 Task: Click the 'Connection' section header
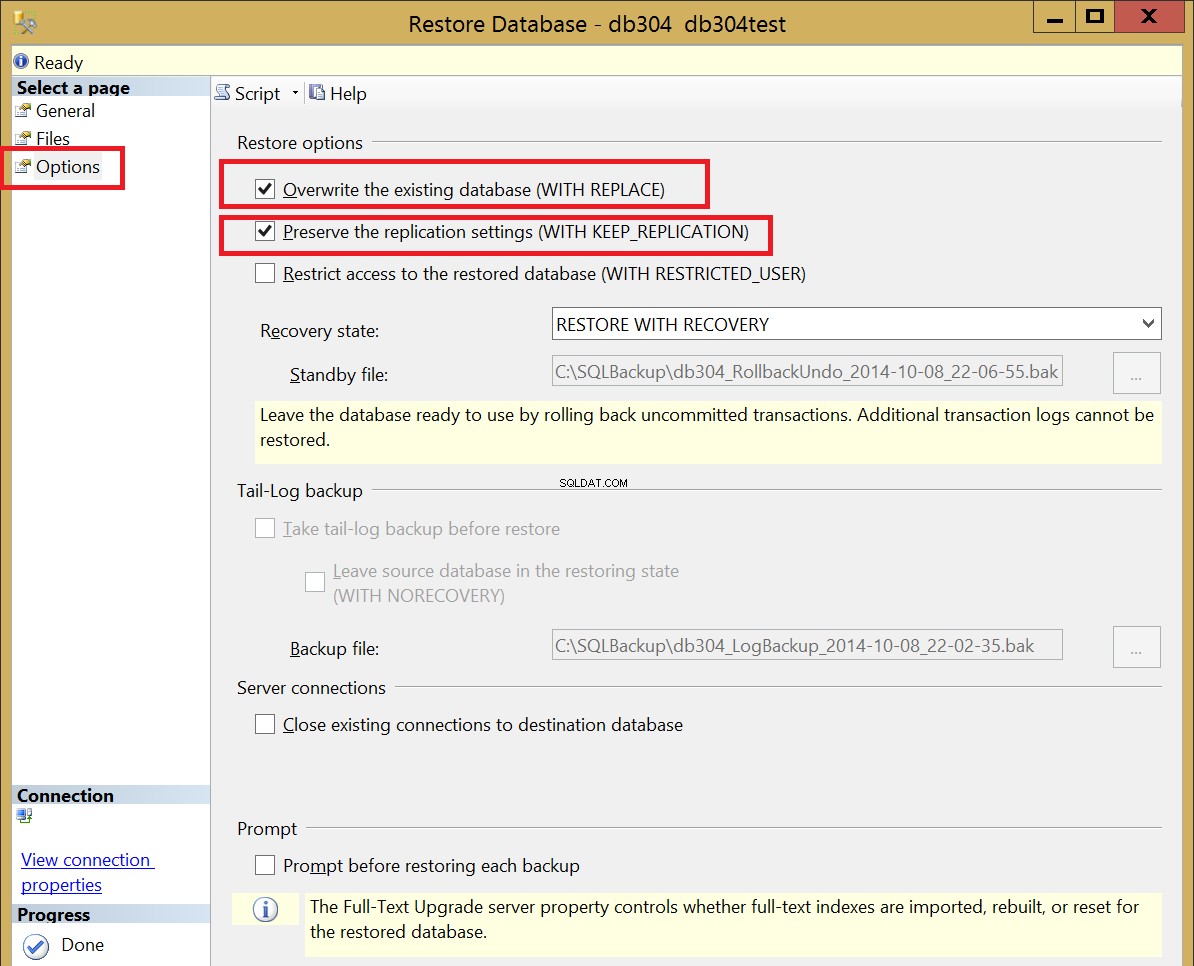(x=65, y=795)
